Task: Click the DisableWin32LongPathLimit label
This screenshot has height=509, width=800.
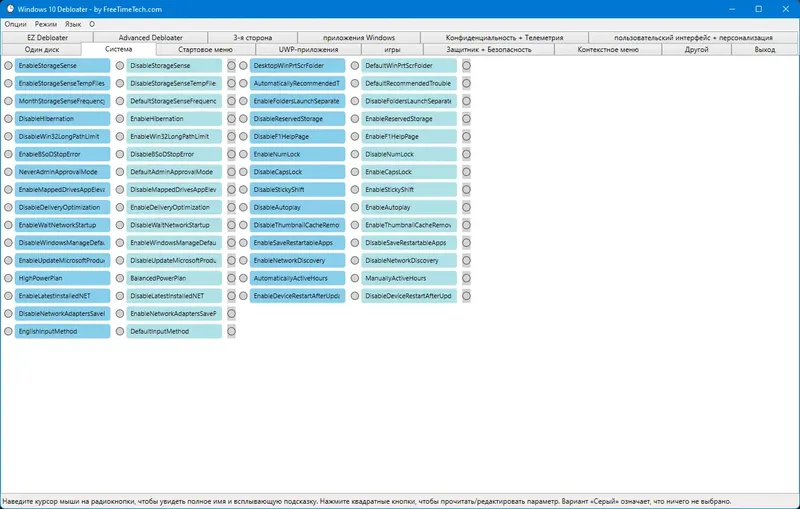Action: pyautogui.click(x=62, y=137)
